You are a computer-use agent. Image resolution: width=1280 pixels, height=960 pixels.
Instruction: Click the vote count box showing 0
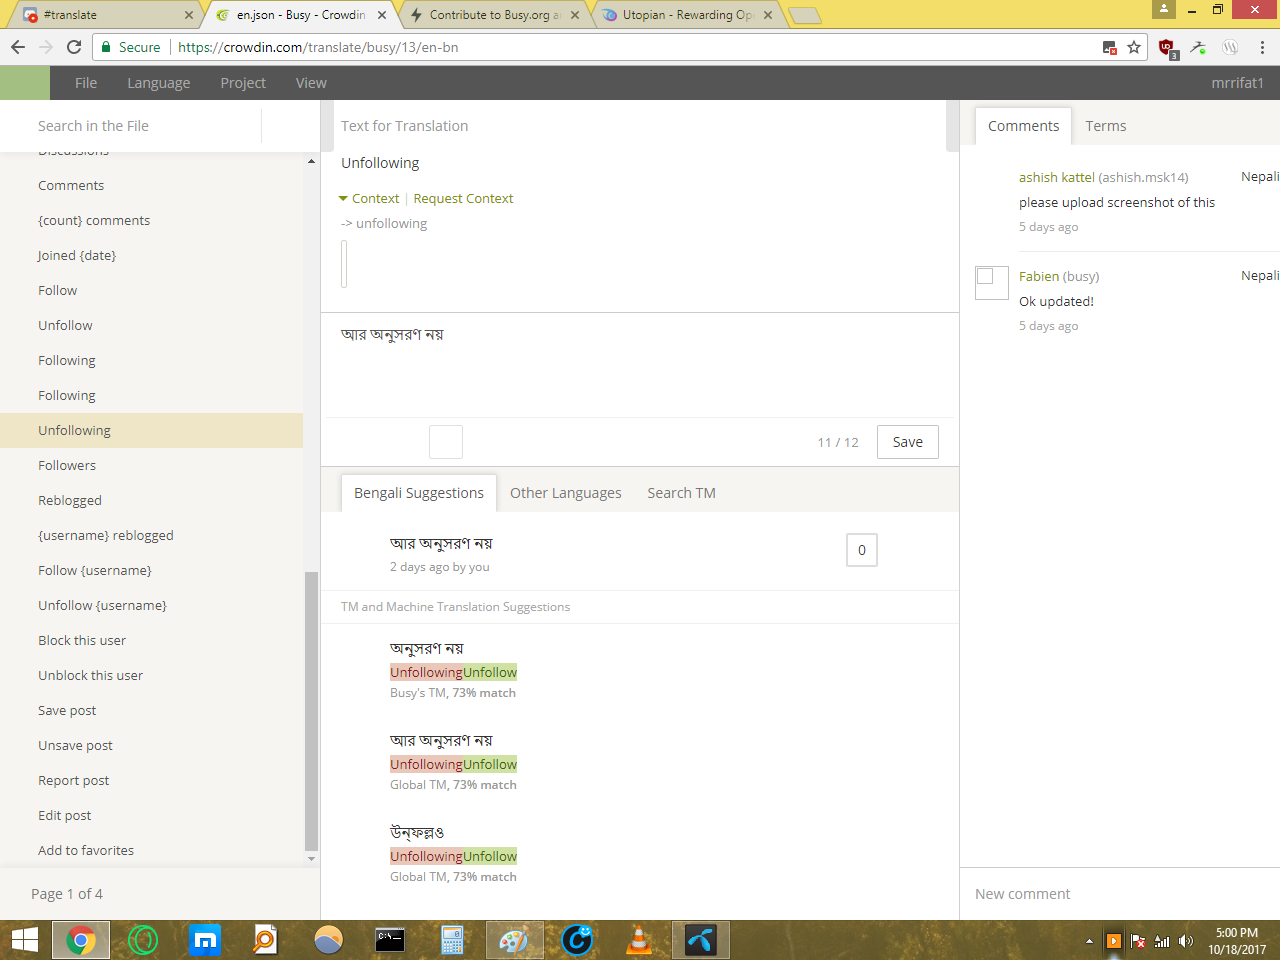coord(862,550)
